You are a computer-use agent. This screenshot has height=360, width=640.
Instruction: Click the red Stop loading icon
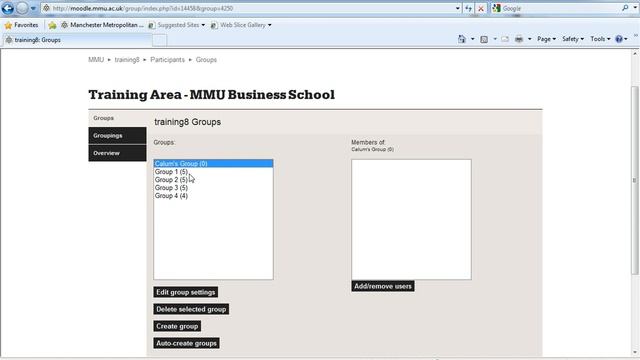click(481, 8)
